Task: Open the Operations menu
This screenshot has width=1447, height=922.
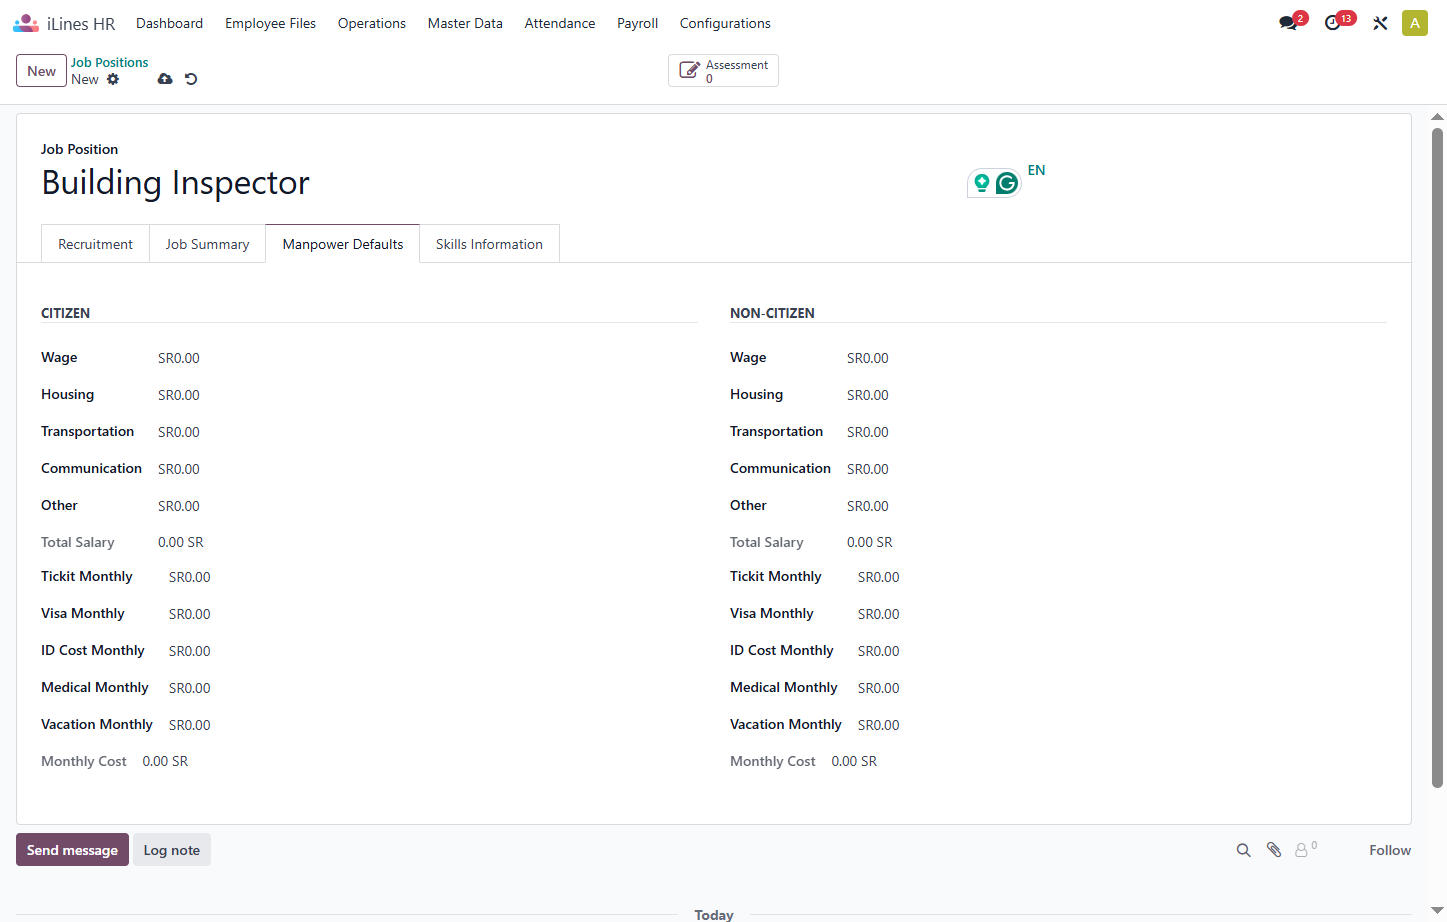Action: tap(372, 23)
